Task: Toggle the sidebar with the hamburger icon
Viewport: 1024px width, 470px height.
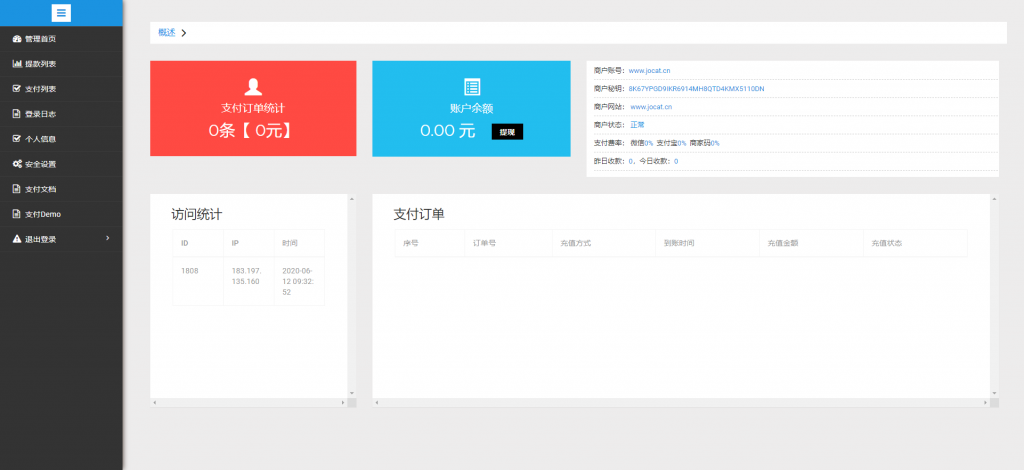Action: pyautogui.click(x=61, y=13)
